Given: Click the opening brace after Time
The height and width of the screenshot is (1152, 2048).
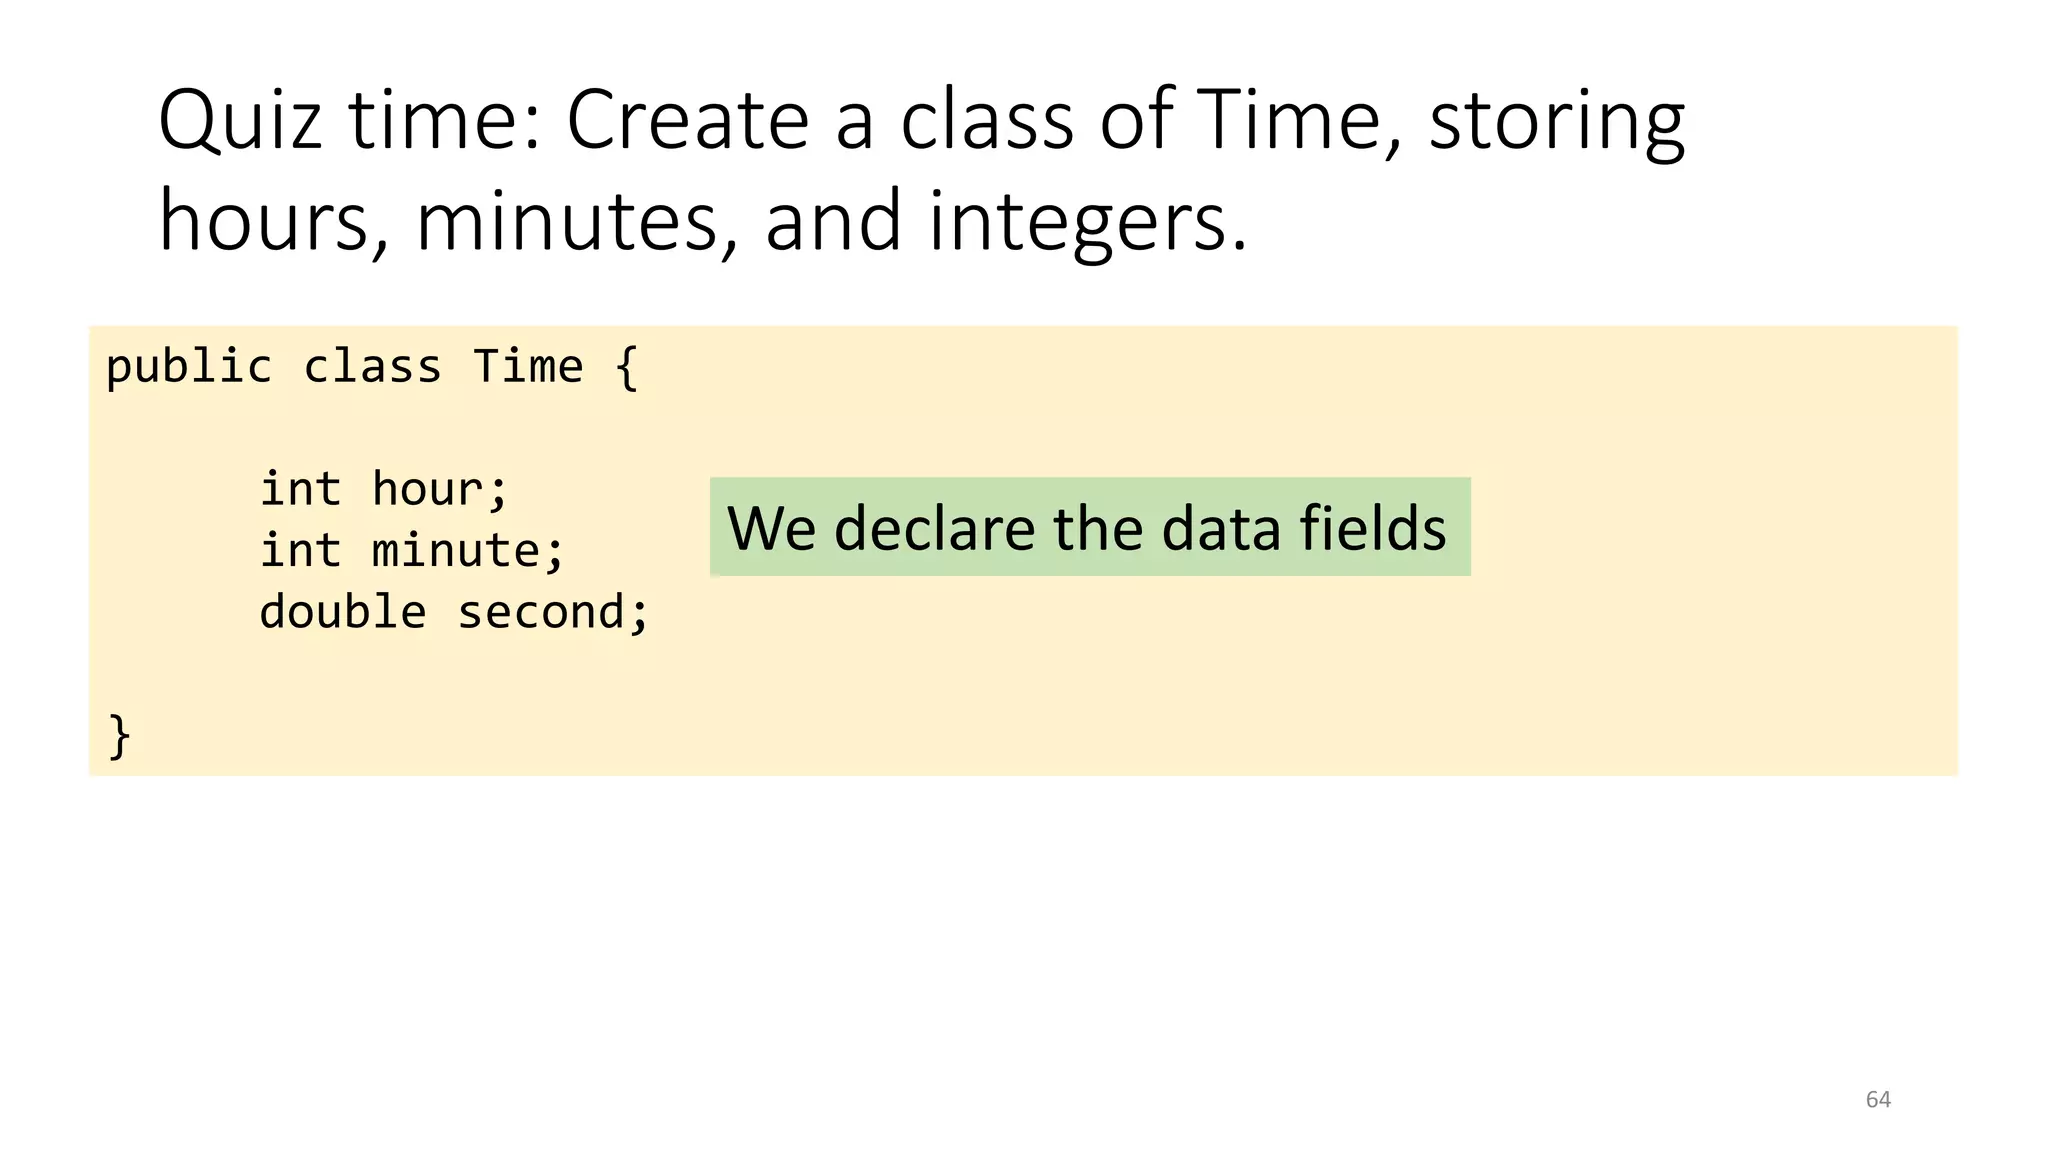Looking at the screenshot, I should click(x=627, y=368).
